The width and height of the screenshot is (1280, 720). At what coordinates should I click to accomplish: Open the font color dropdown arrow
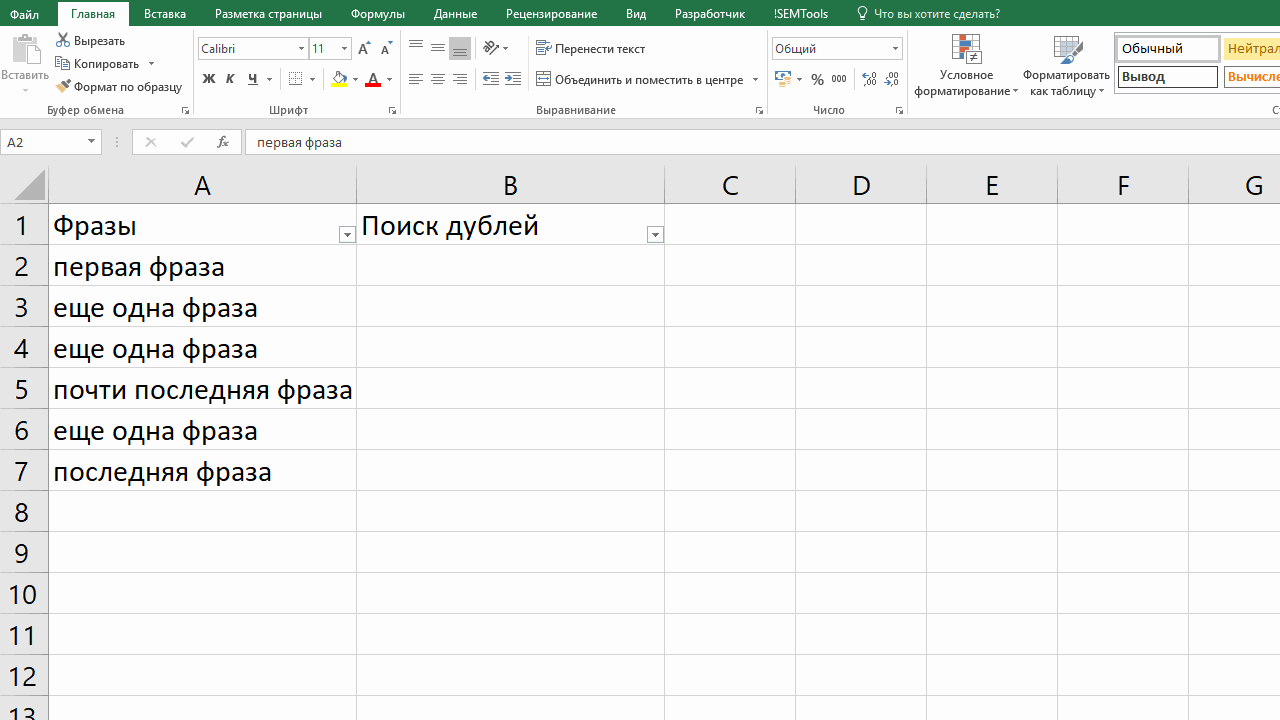click(x=389, y=79)
